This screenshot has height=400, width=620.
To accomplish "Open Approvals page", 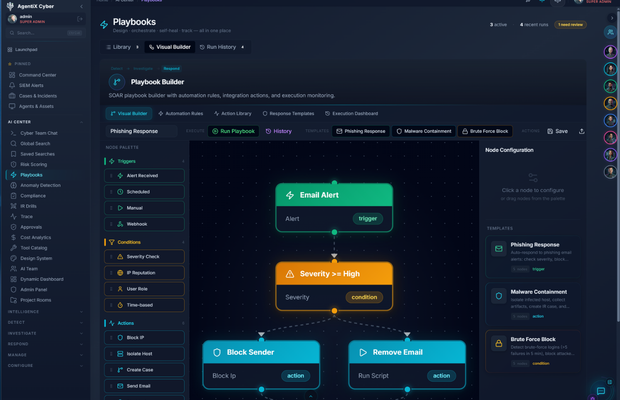I will tap(31, 227).
